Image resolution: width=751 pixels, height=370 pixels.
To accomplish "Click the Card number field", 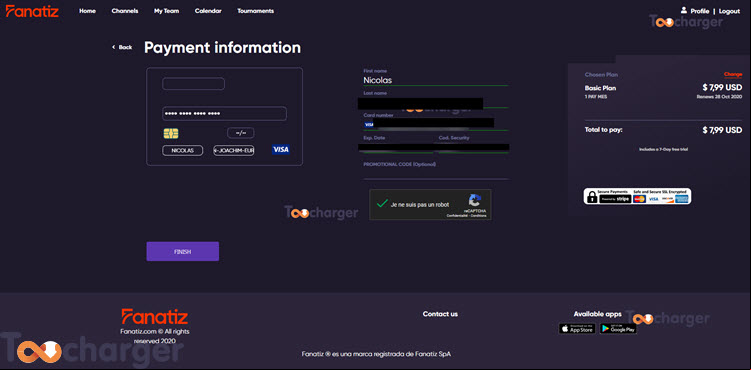I will 436,124.
